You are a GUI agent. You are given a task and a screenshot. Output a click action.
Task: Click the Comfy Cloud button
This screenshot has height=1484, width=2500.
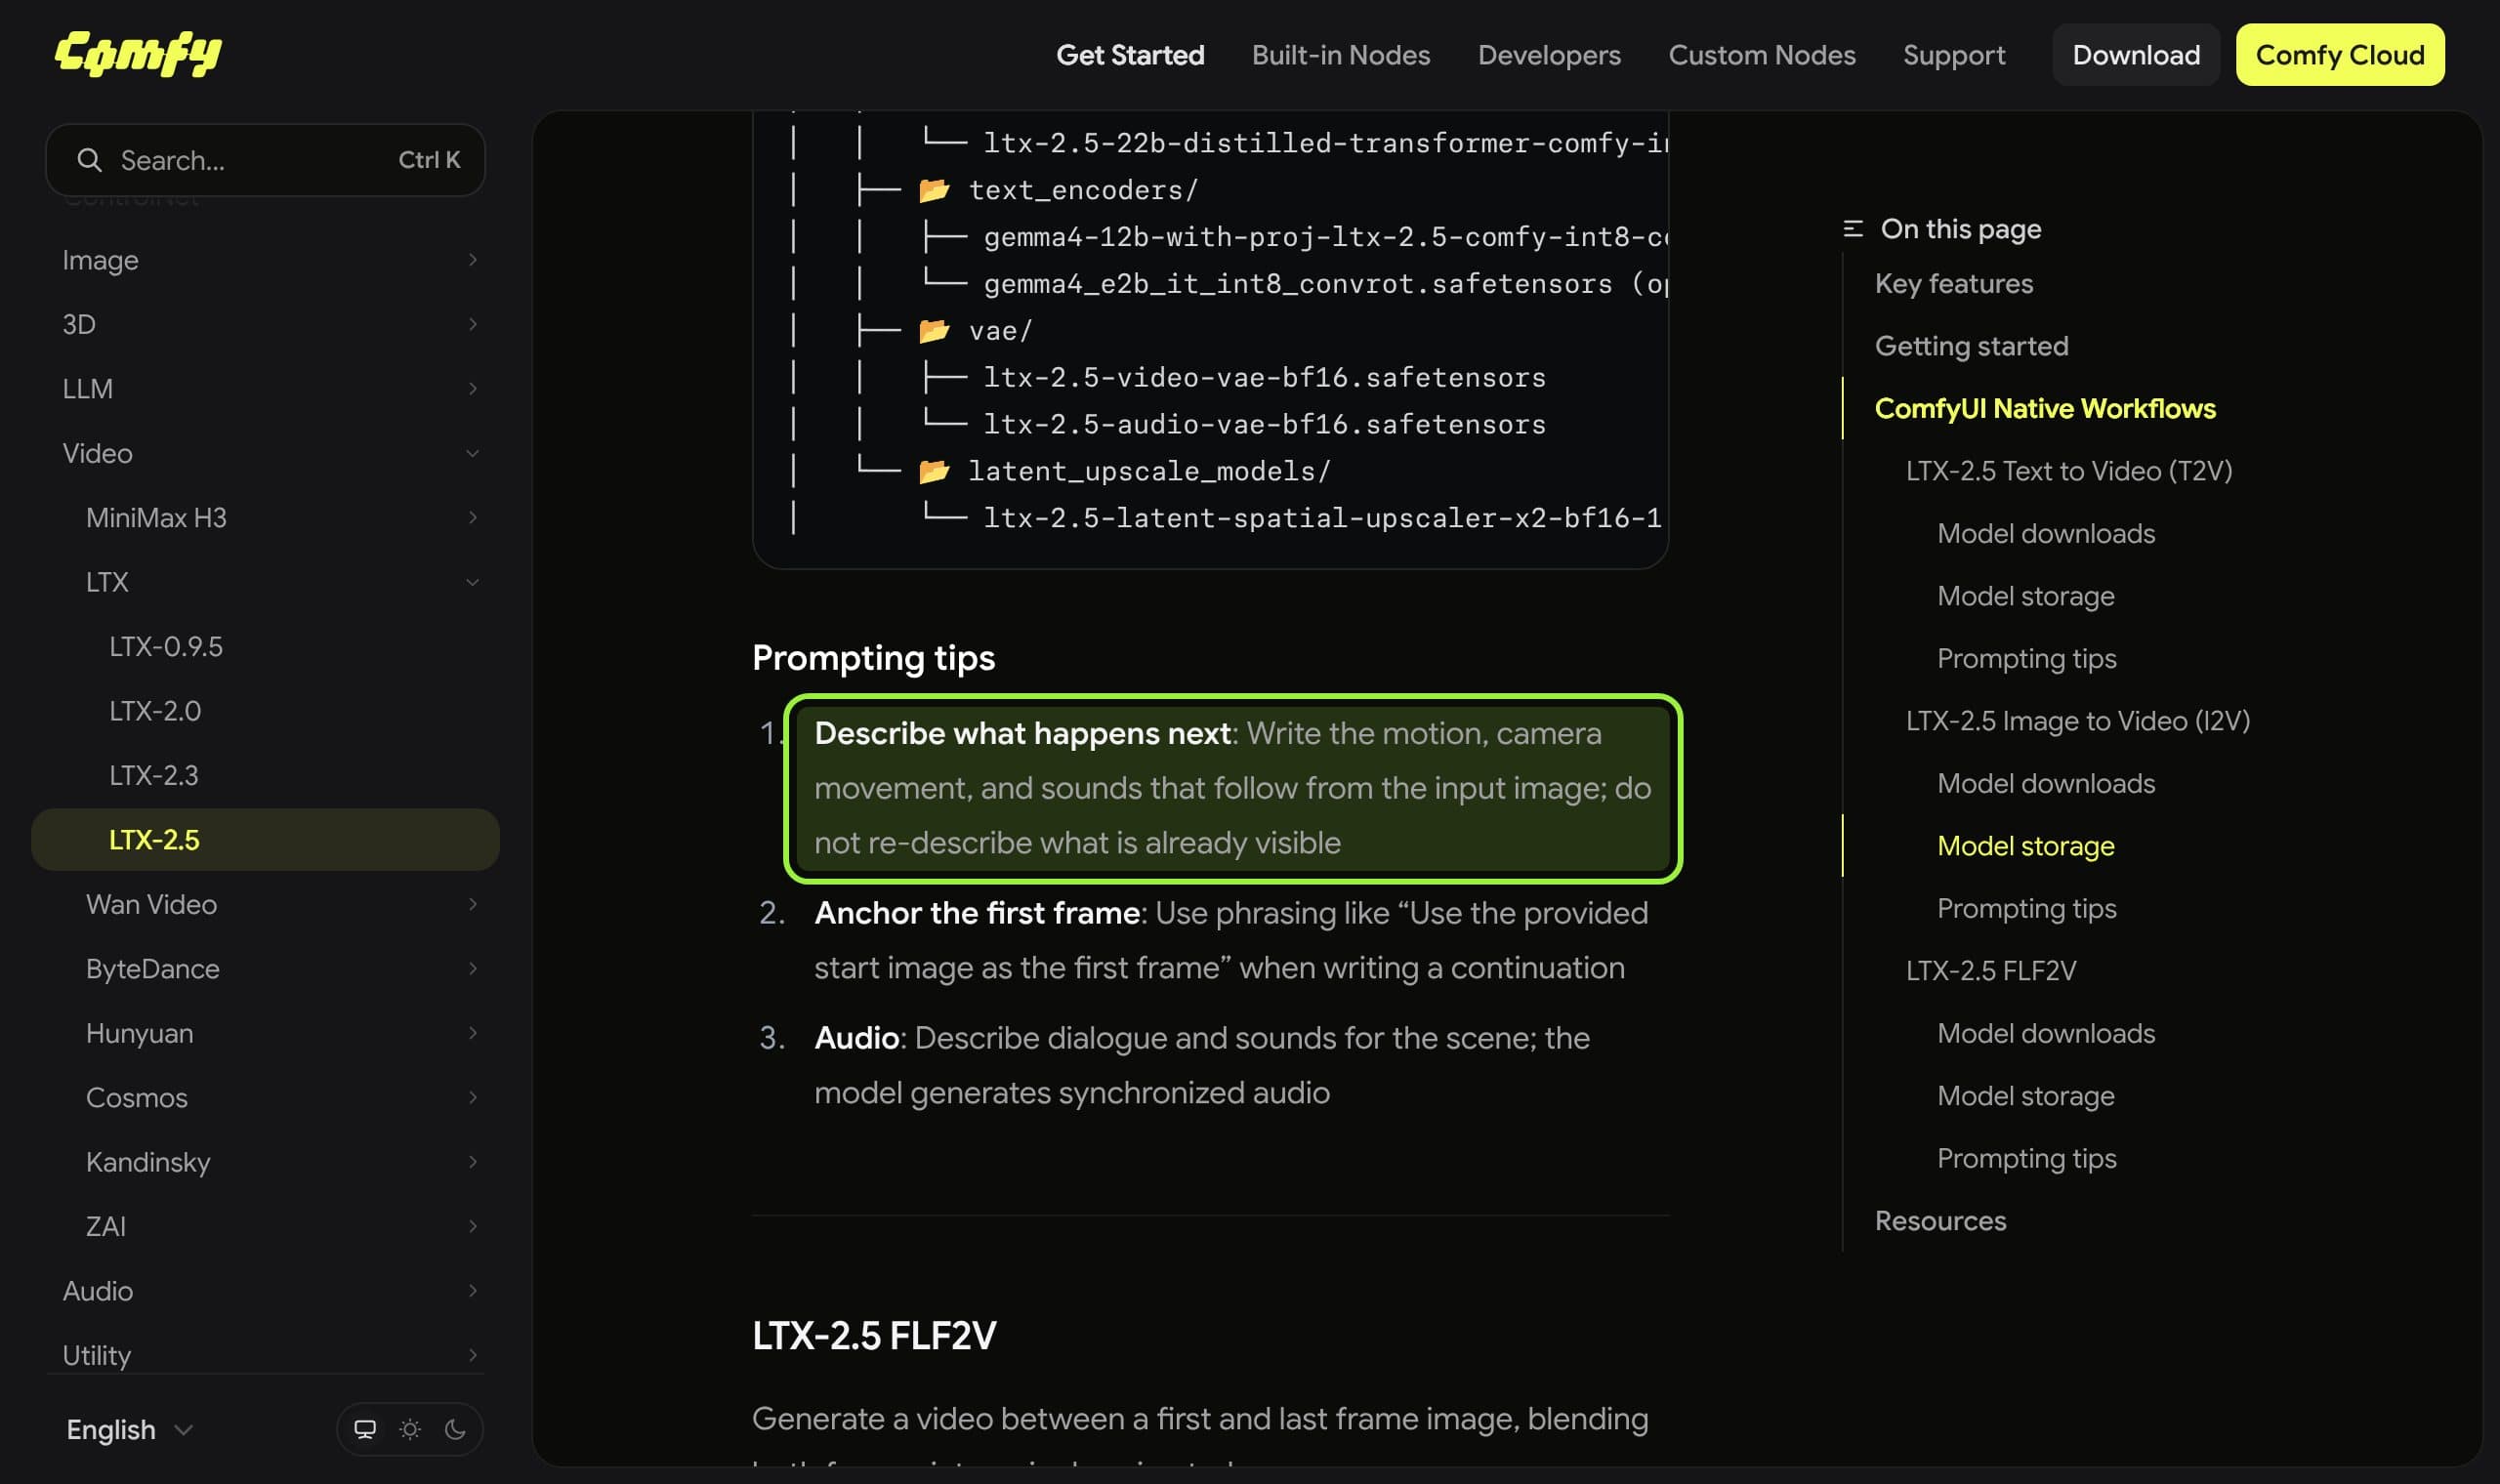coord(2340,55)
